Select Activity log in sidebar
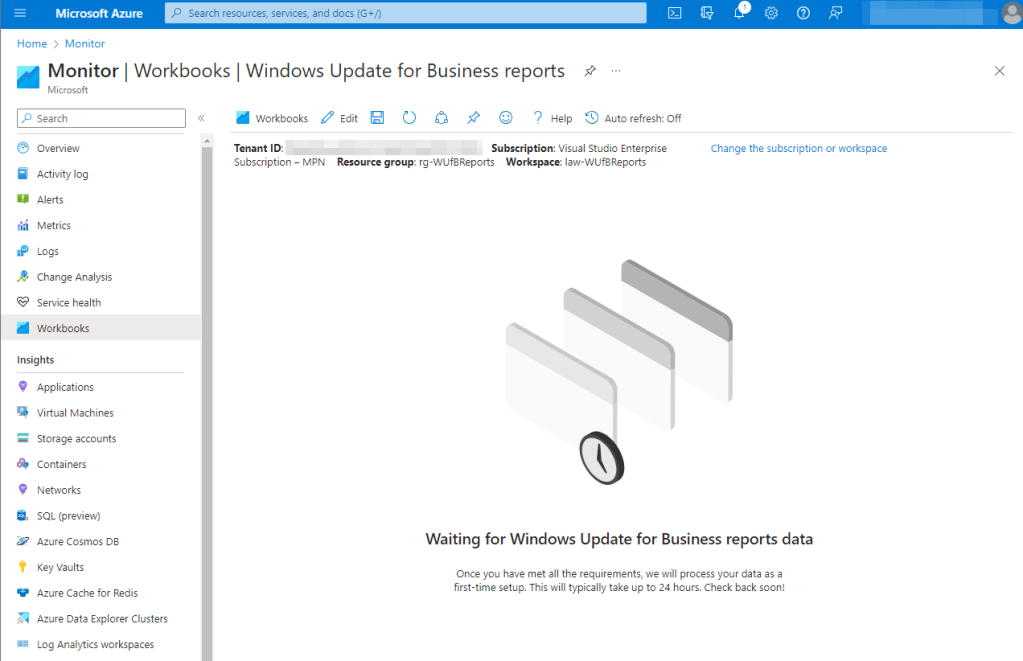Viewport: 1023px width, 661px height. click(62, 174)
